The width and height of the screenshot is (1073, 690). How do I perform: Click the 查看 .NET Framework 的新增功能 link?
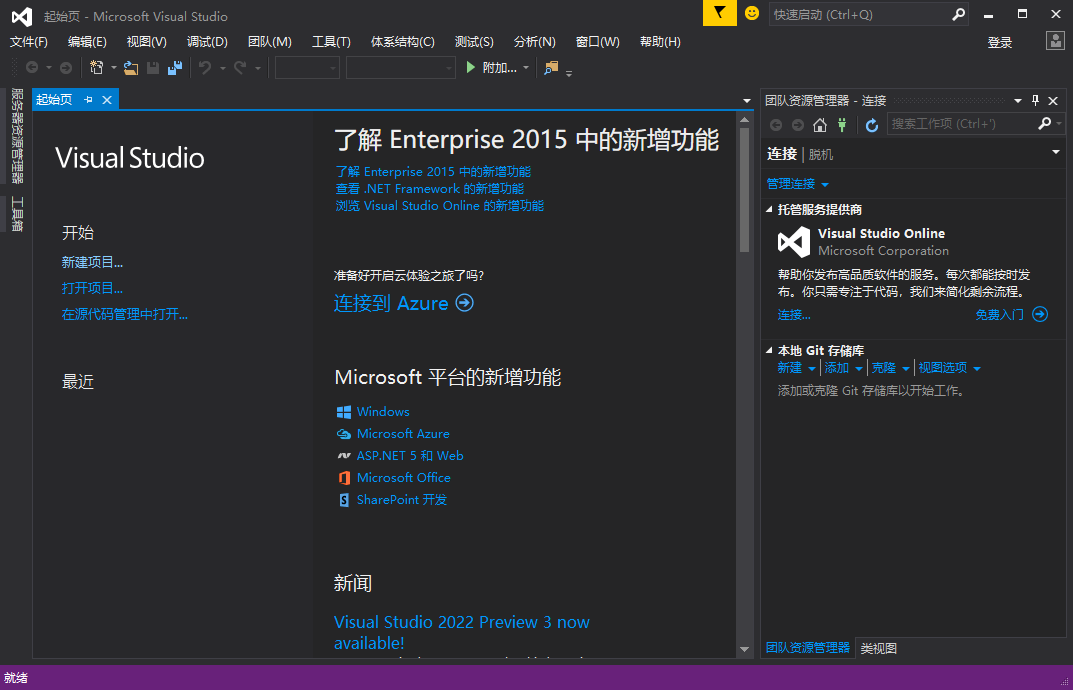click(430, 188)
